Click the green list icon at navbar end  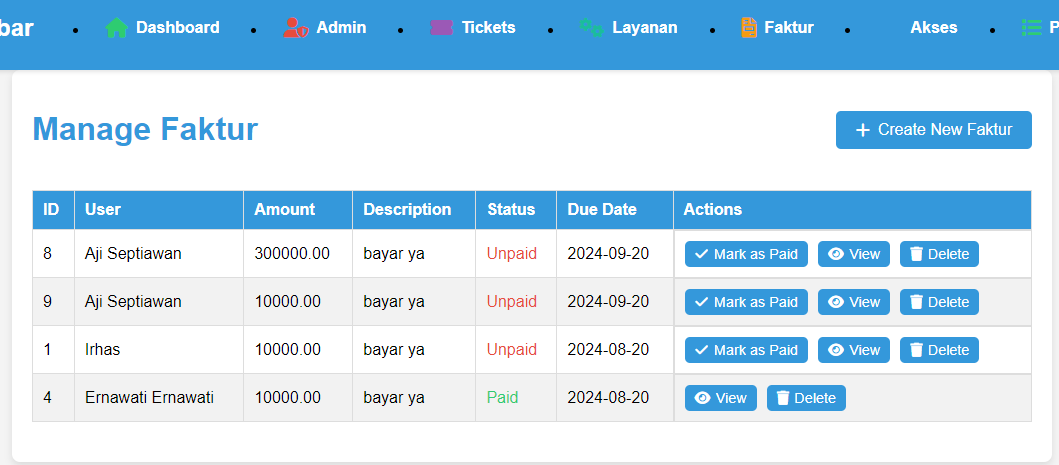(x=1031, y=28)
